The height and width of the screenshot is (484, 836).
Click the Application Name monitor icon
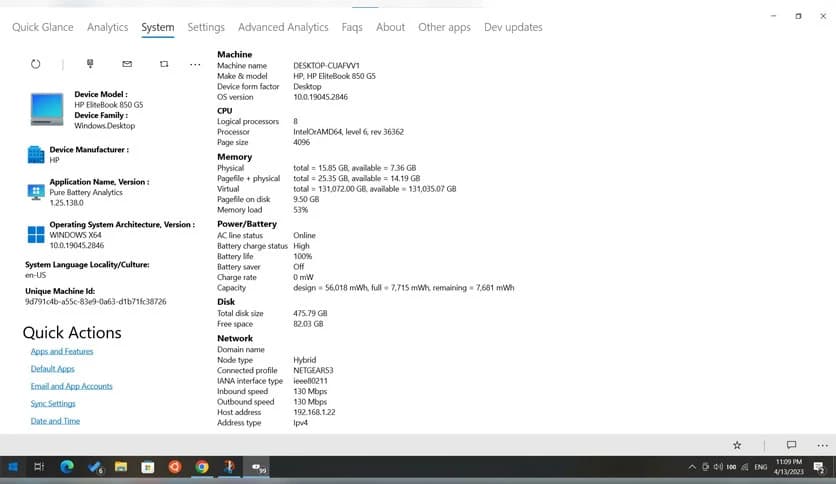36,192
